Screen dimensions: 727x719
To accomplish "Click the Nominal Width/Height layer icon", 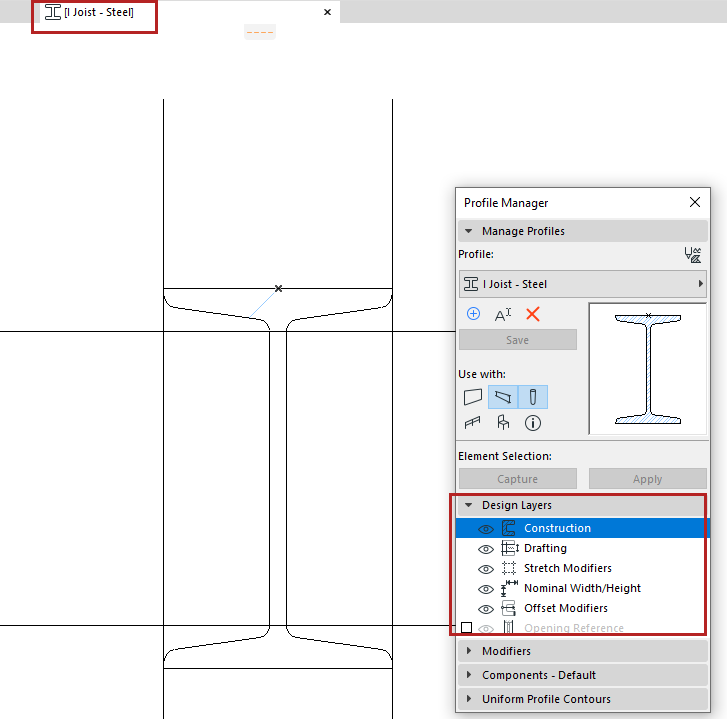I will (x=509, y=588).
